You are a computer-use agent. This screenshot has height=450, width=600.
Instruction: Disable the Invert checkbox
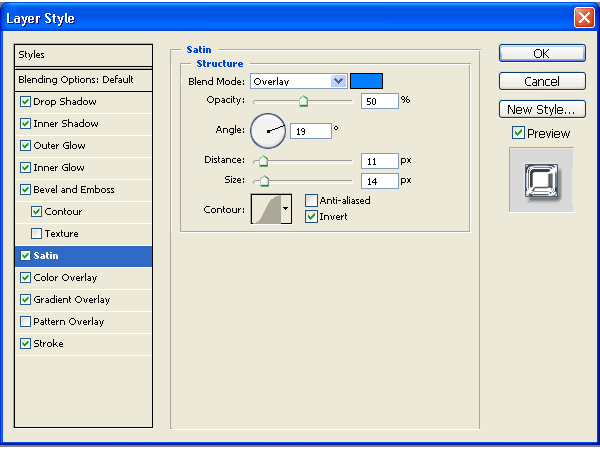pos(311,216)
